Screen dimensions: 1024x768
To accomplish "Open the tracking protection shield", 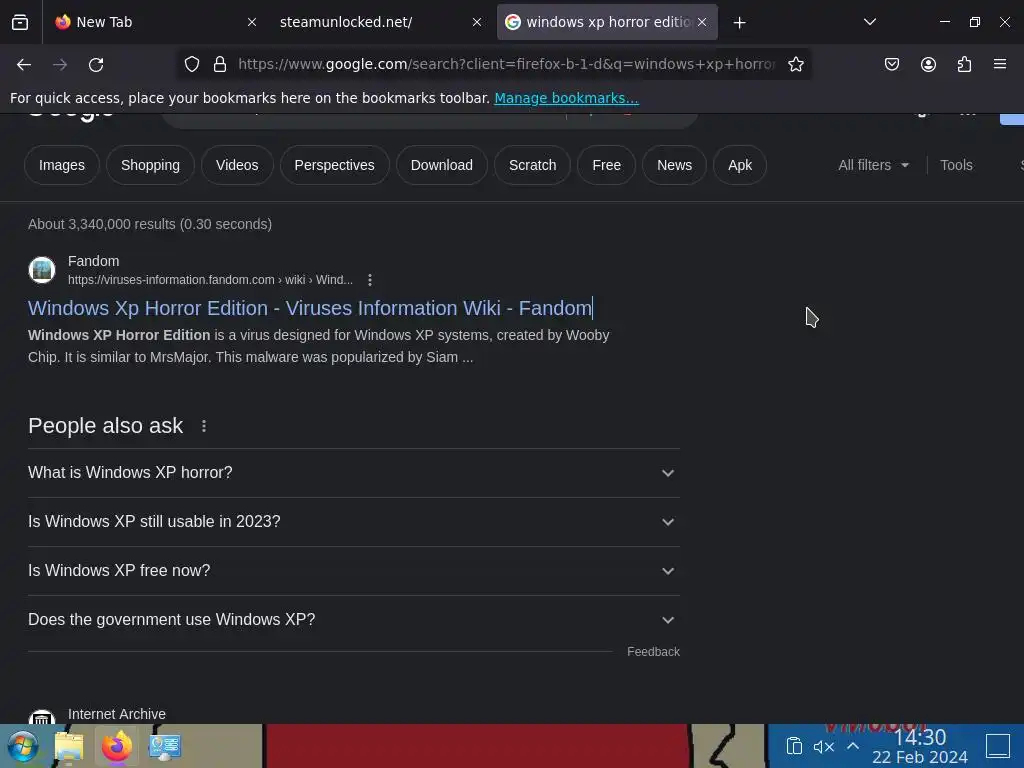I will point(191,64).
